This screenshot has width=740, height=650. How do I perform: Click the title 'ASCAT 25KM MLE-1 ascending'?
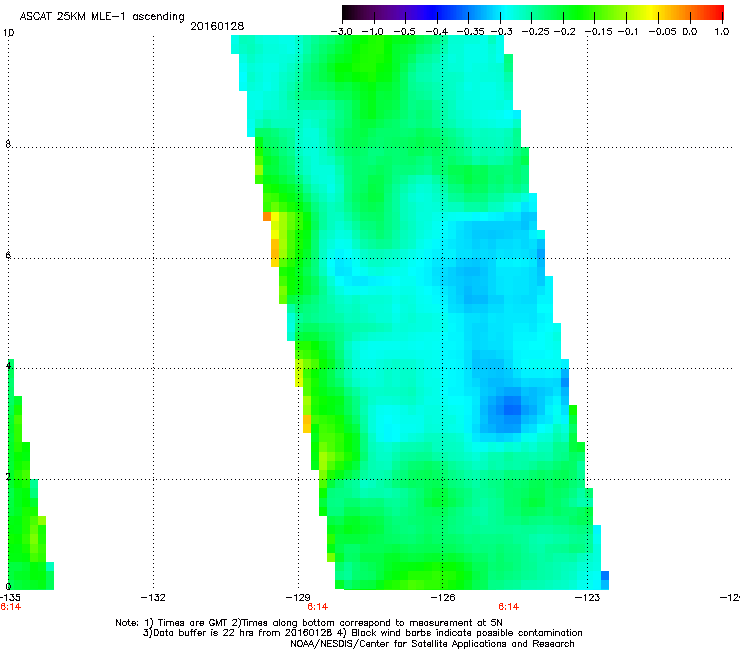[x=102, y=17]
